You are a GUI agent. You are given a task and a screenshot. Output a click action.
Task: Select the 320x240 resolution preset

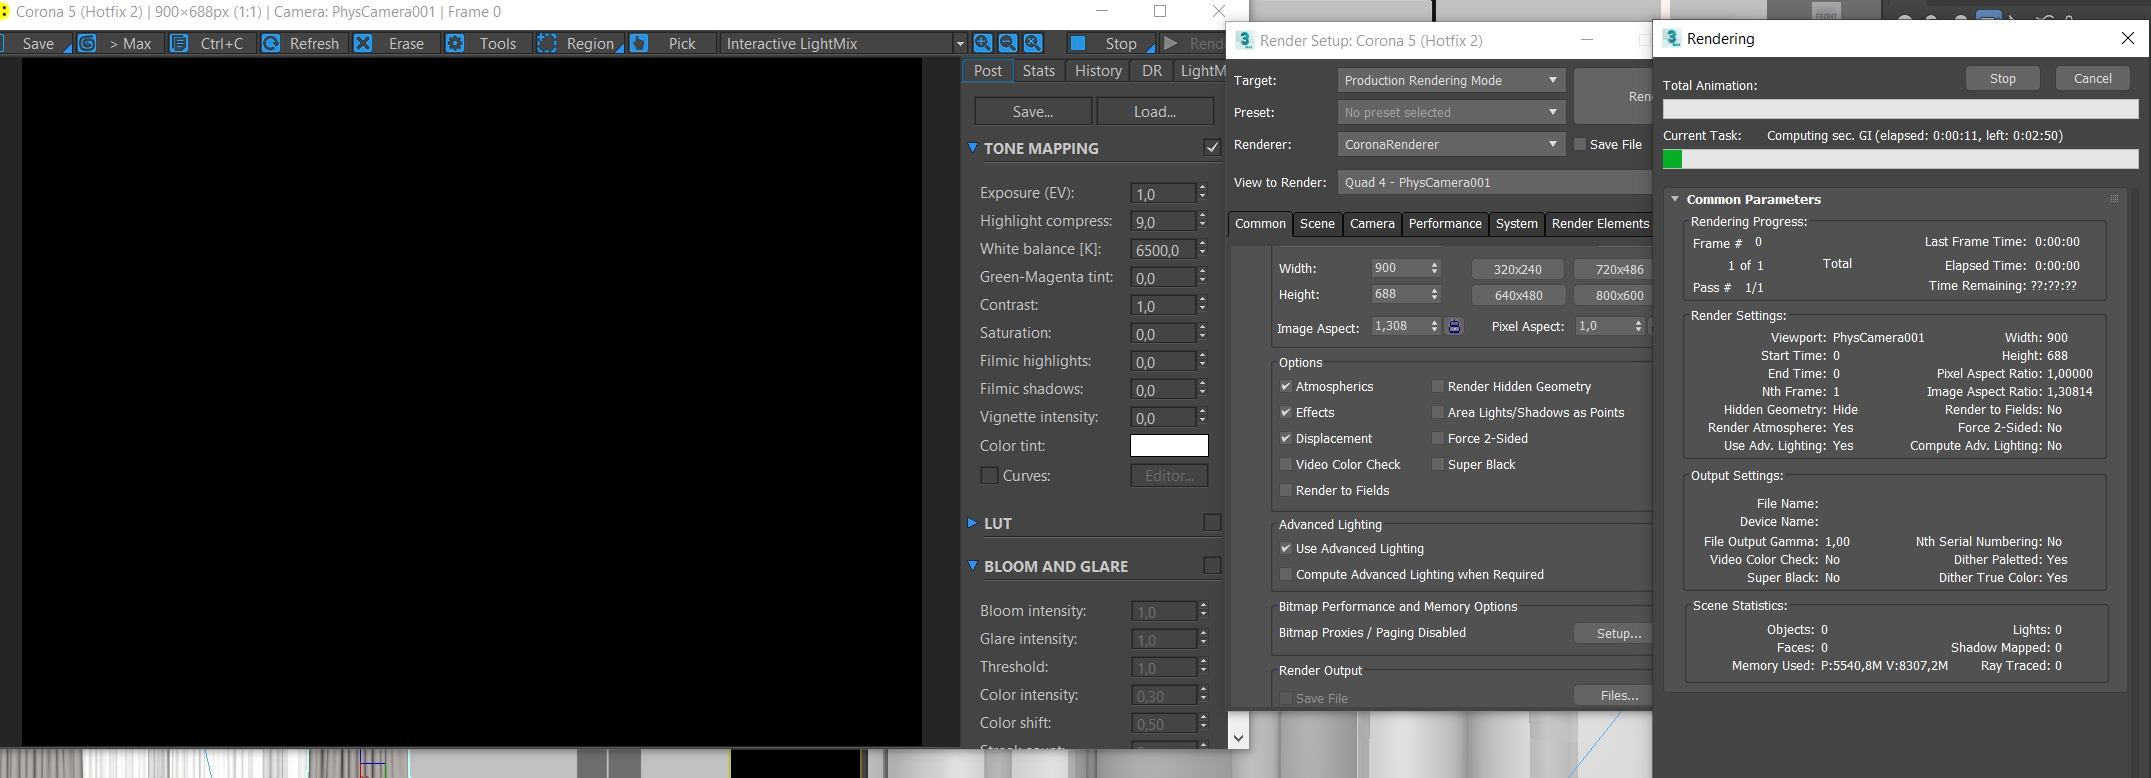tap(1518, 269)
